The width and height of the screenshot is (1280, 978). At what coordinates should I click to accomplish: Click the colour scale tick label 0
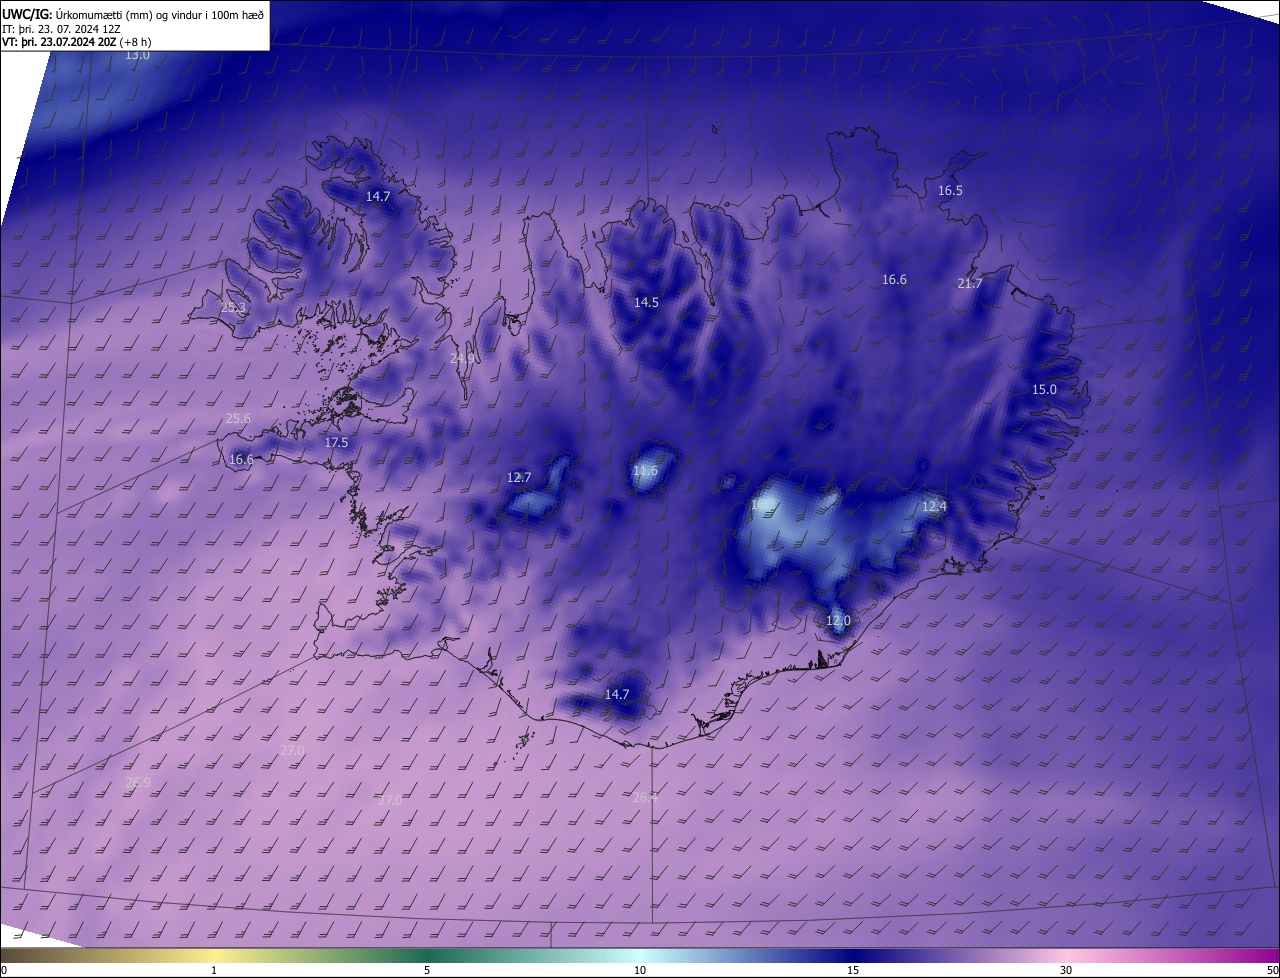pyautogui.click(x=4, y=970)
